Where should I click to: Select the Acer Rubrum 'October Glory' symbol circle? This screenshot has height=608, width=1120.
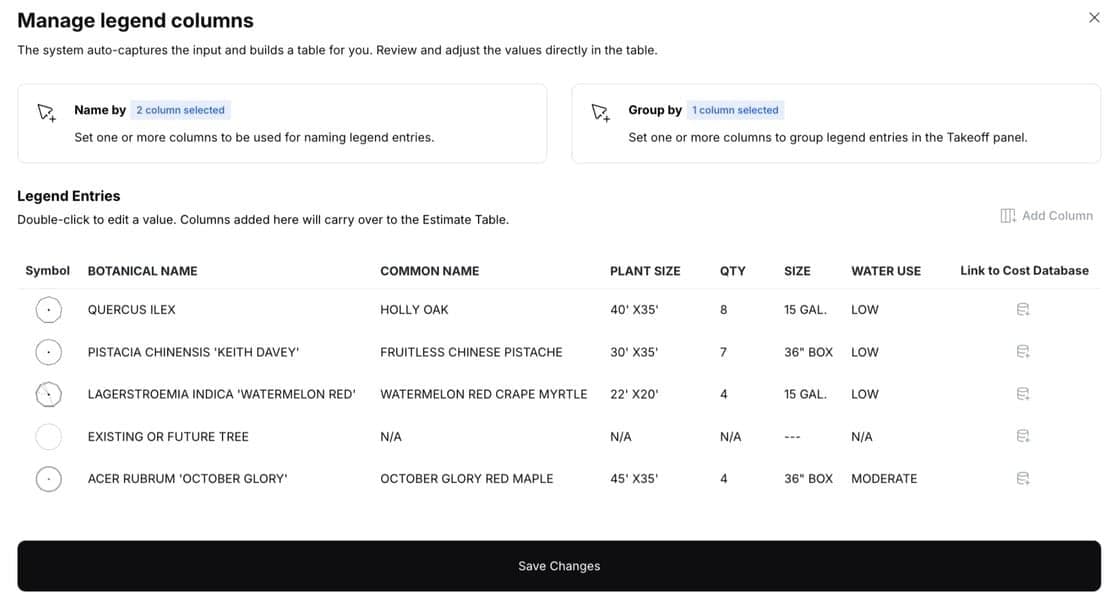49,478
